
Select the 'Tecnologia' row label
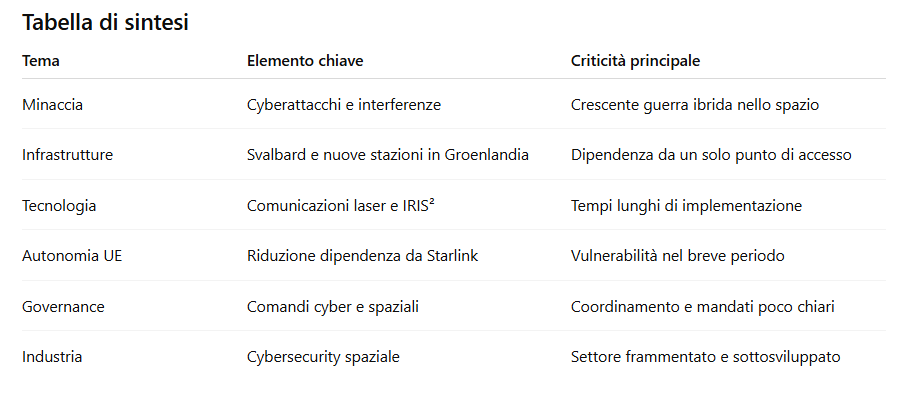[59, 206]
